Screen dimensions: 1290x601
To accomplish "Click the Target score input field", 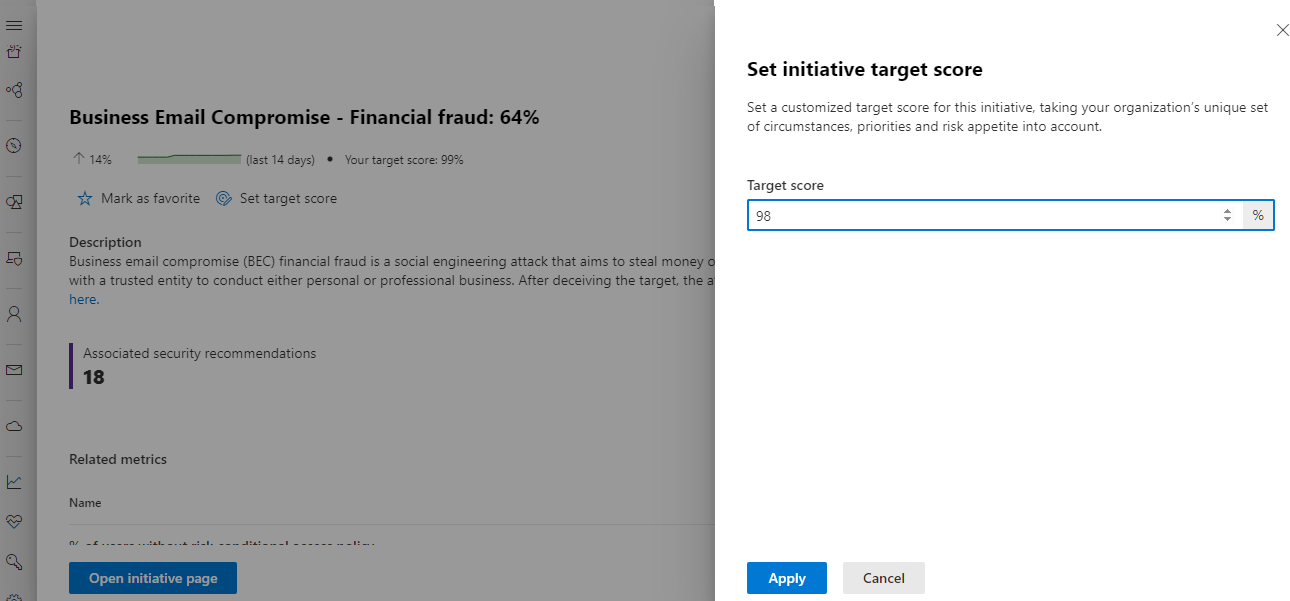I will coord(980,216).
